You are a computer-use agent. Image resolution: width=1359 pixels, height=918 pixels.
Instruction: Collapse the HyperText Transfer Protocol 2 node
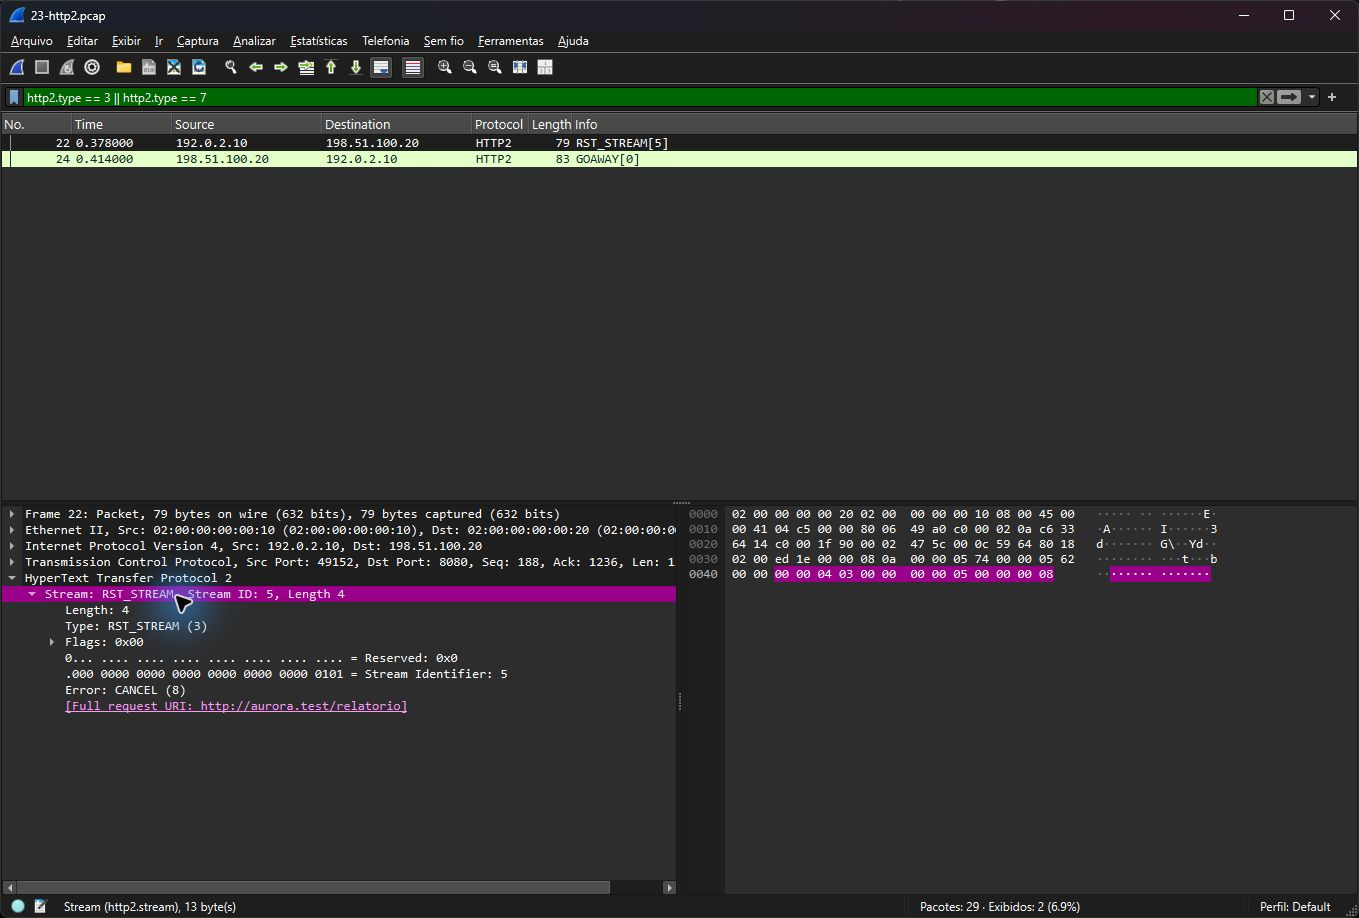coord(12,578)
